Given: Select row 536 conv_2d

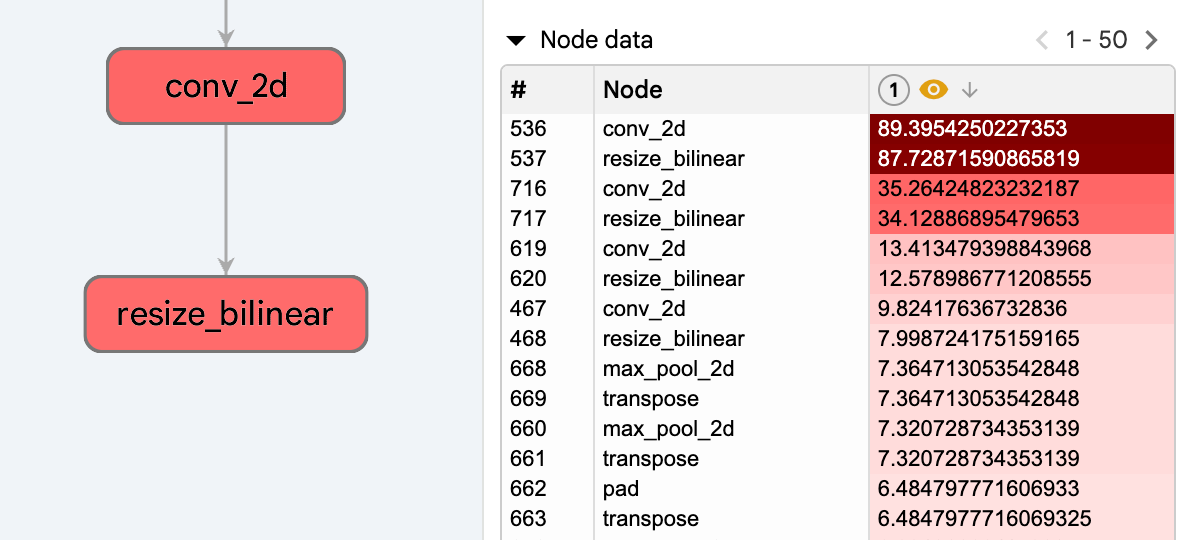Looking at the screenshot, I should coord(643,129).
